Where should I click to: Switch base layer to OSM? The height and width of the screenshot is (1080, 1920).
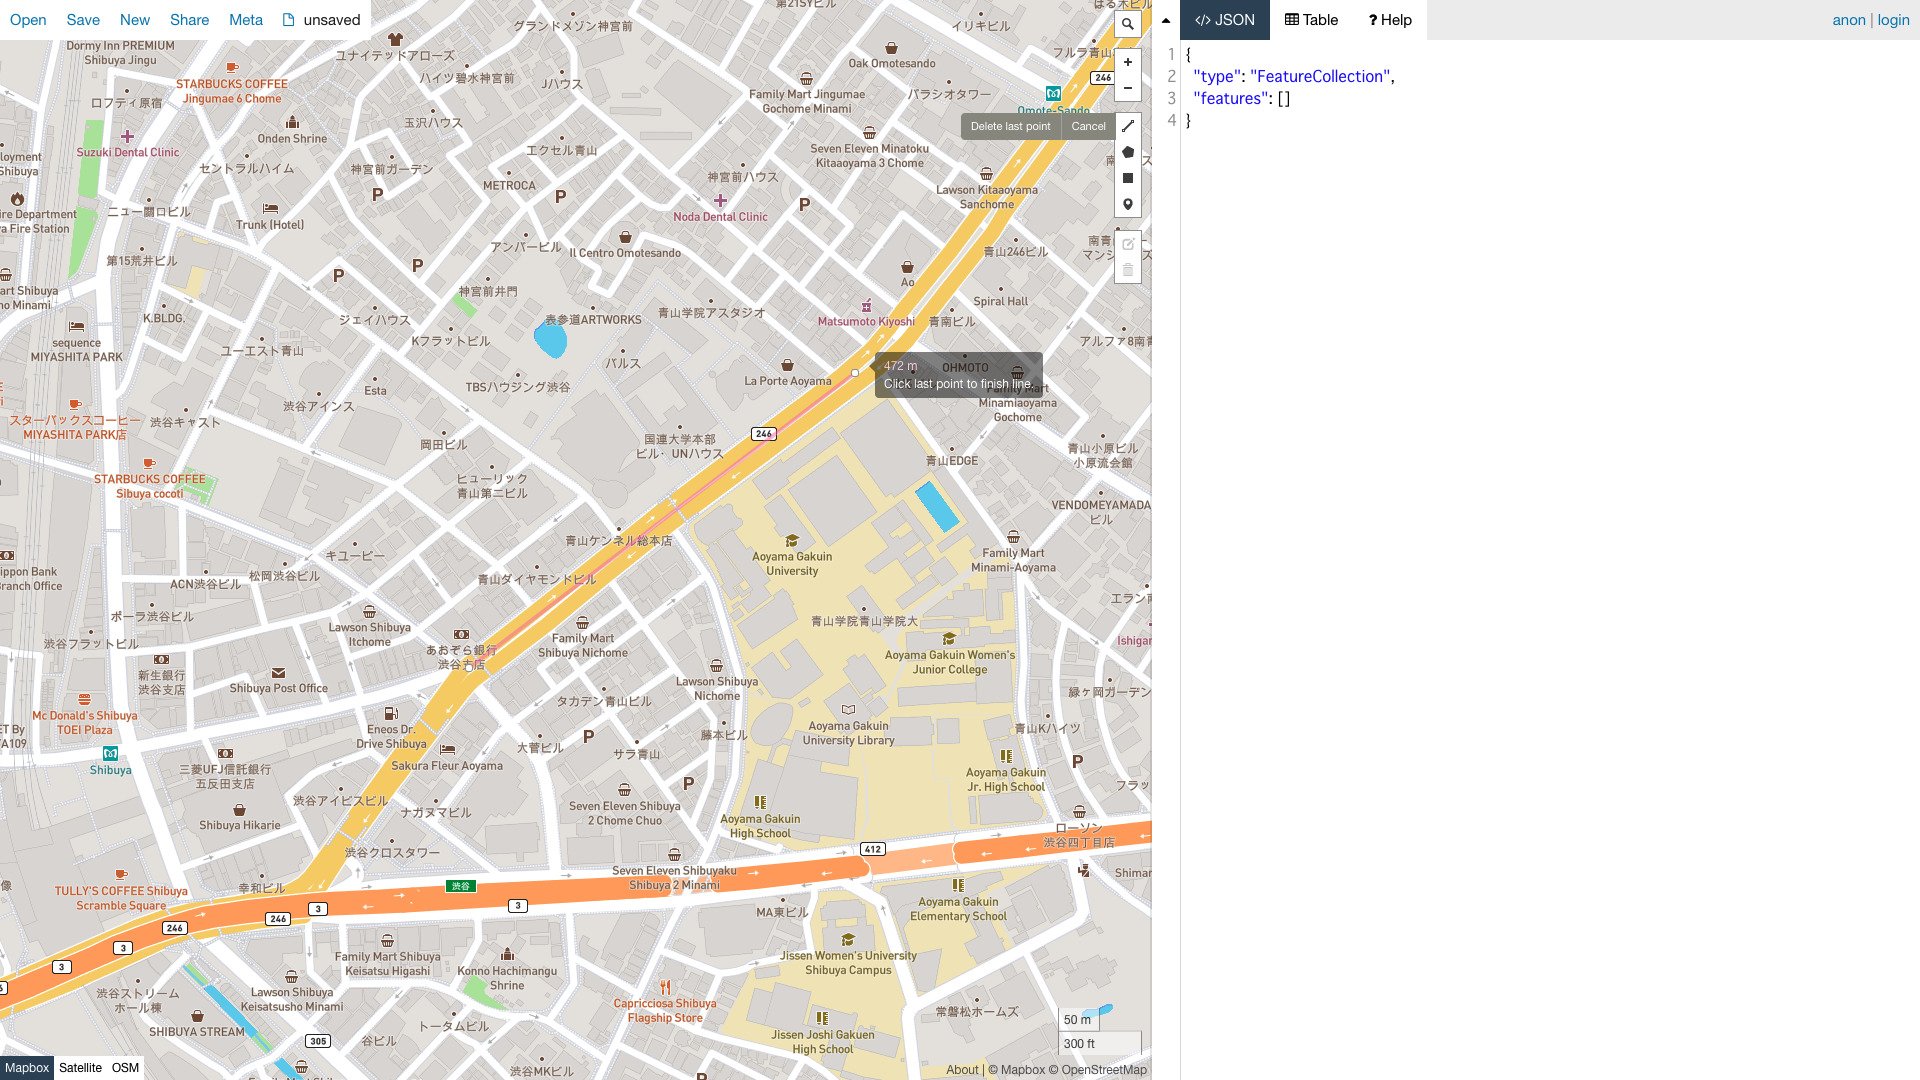(125, 1068)
